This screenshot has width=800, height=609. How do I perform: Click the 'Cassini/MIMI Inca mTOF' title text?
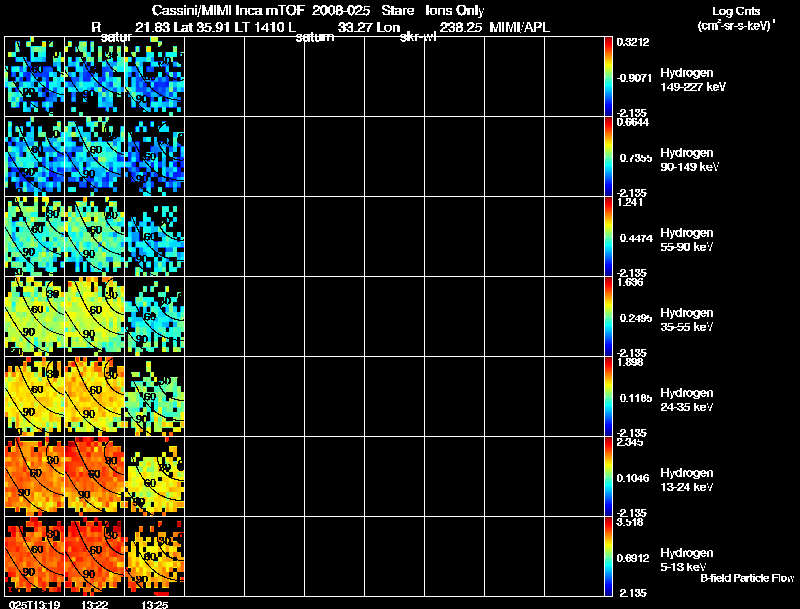(x=228, y=10)
